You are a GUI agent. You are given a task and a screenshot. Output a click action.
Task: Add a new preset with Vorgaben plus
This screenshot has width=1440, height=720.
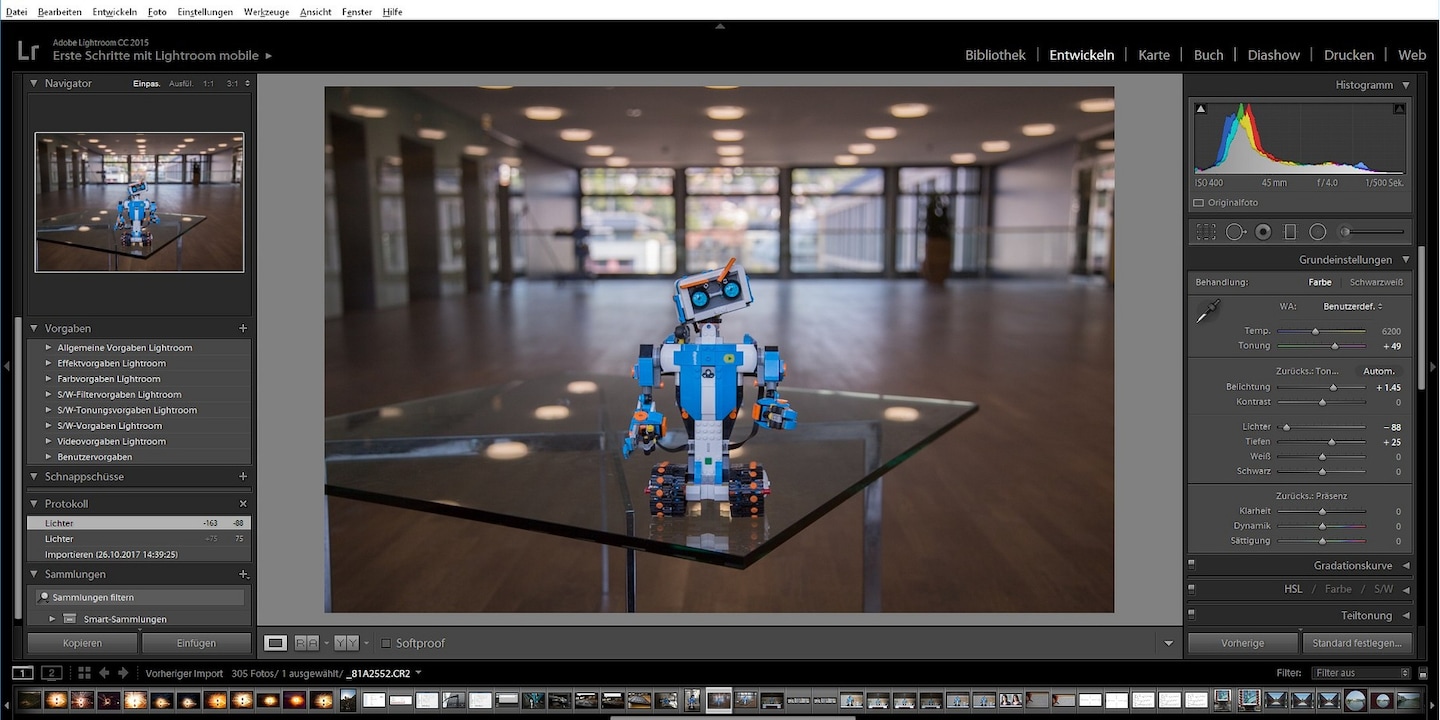click(x=243, y=328)
